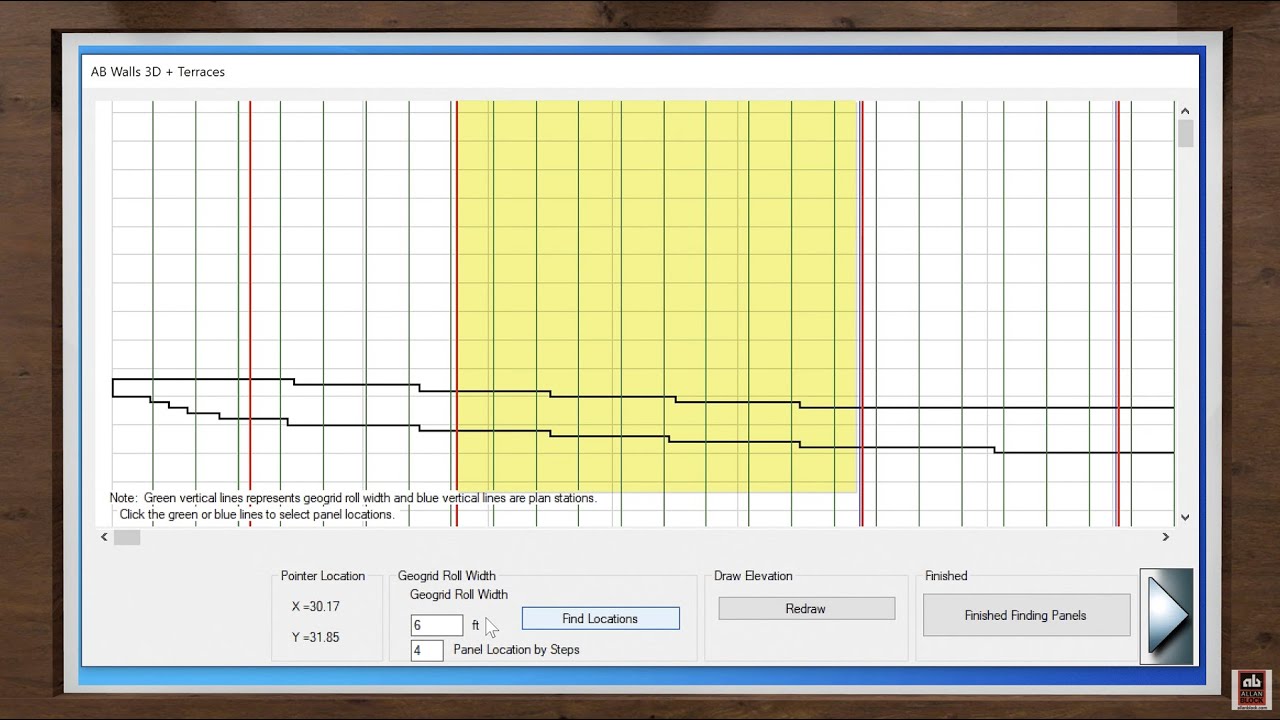This screenshot has height=720, width=1280.
Task: Click the Y =31.85 pointer value
Action: (315, 637)
